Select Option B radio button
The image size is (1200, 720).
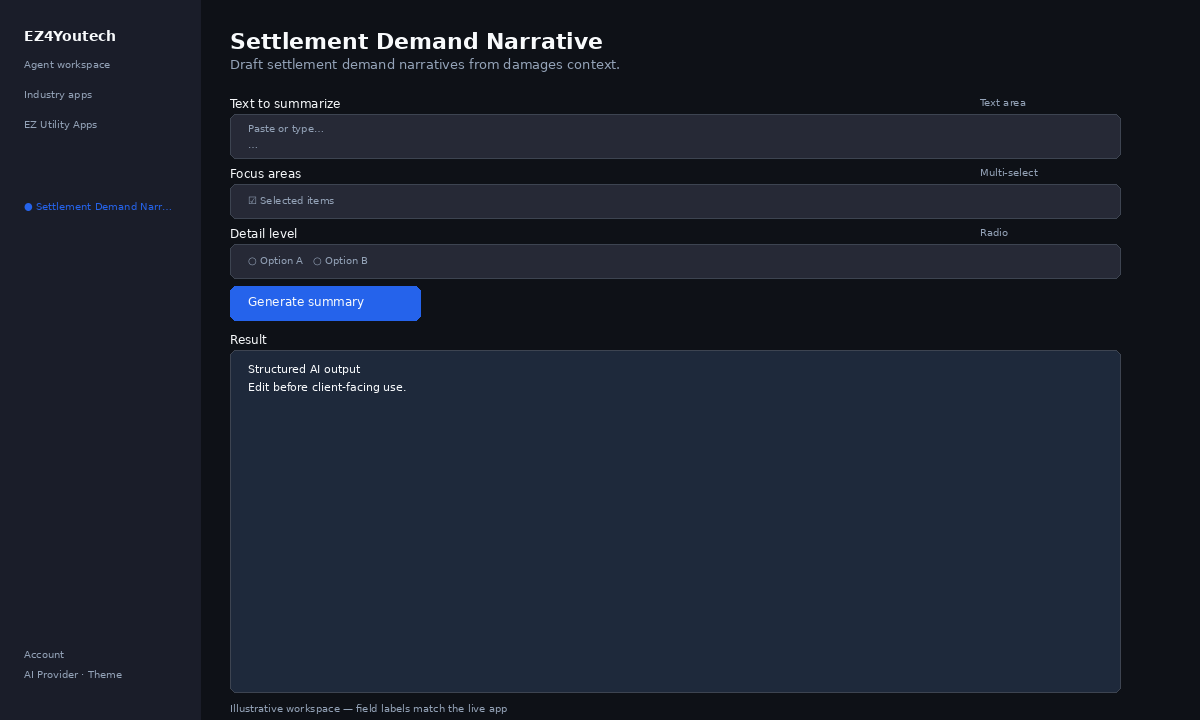340,261
